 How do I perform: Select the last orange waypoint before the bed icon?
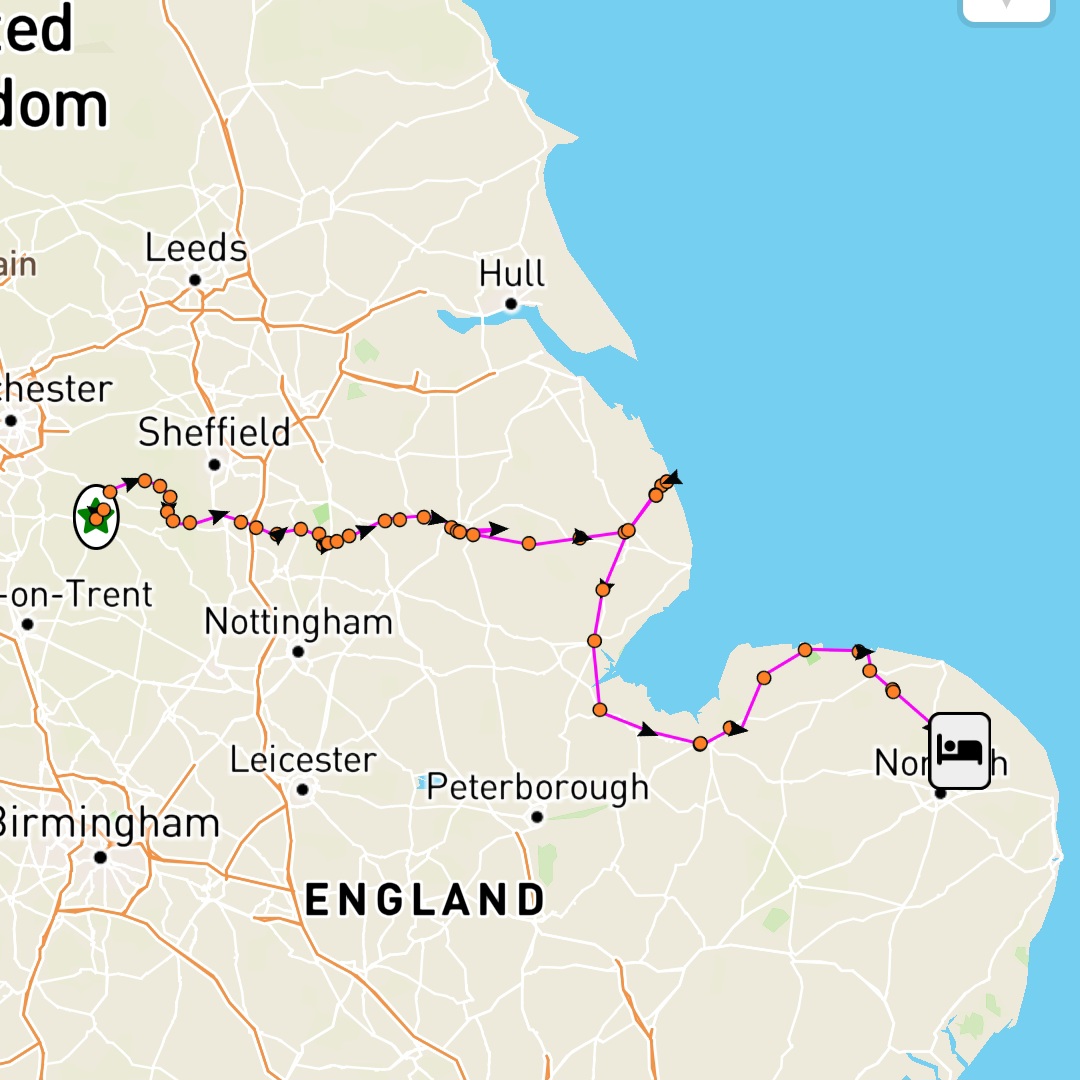(893, 690)
